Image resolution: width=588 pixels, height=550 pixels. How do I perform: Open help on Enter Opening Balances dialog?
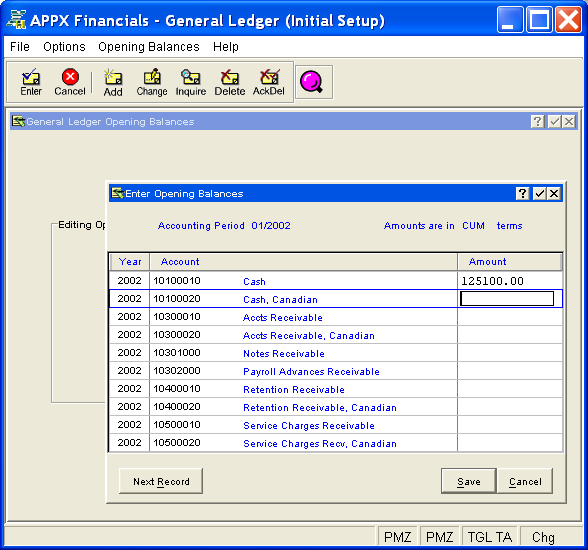(x=522, y=193)
